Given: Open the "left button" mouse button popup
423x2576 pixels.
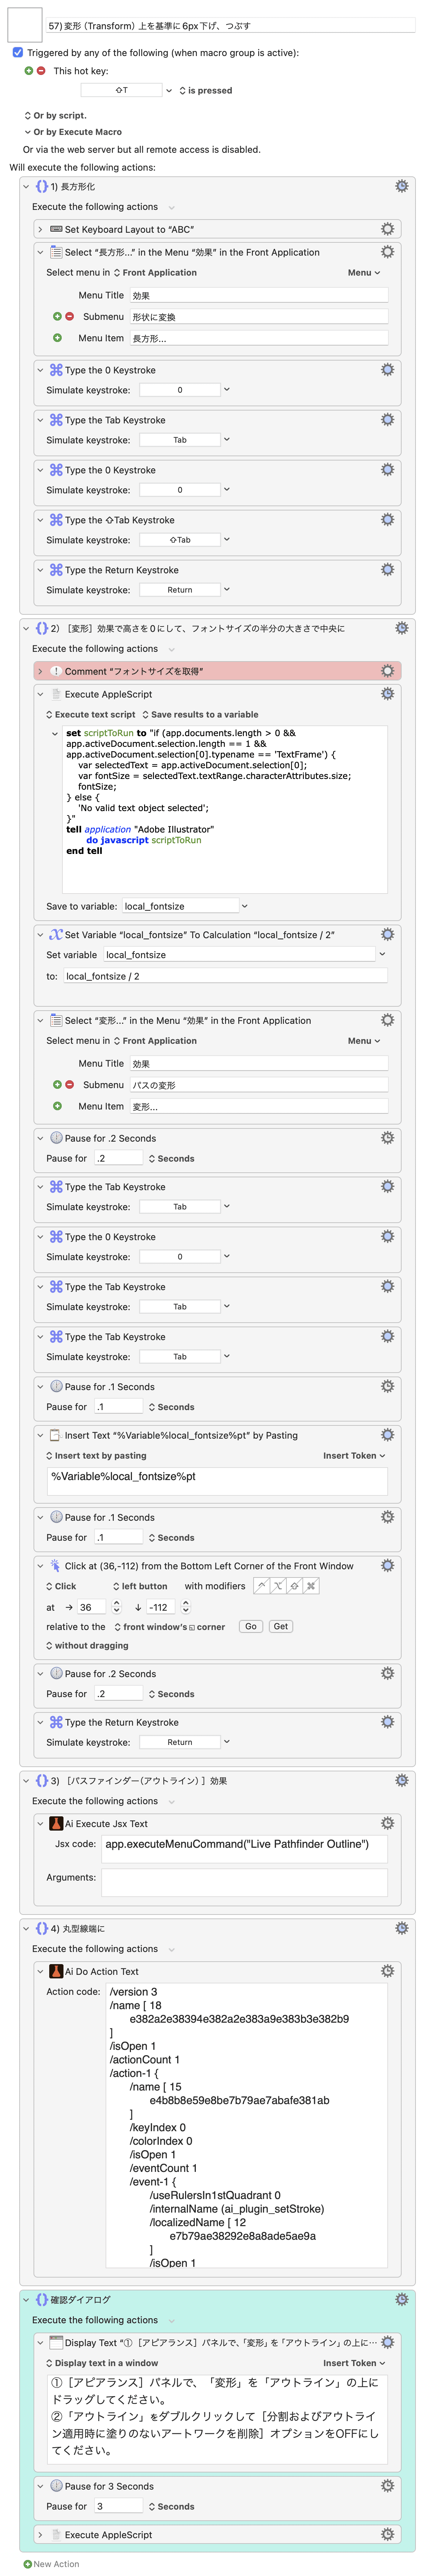Looking at the screenshot, I should click(x=140, y=1586).
